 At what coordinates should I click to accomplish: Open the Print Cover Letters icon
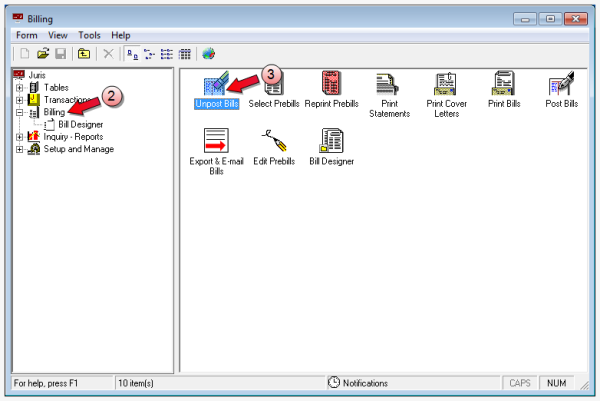[x=445, y=83]
